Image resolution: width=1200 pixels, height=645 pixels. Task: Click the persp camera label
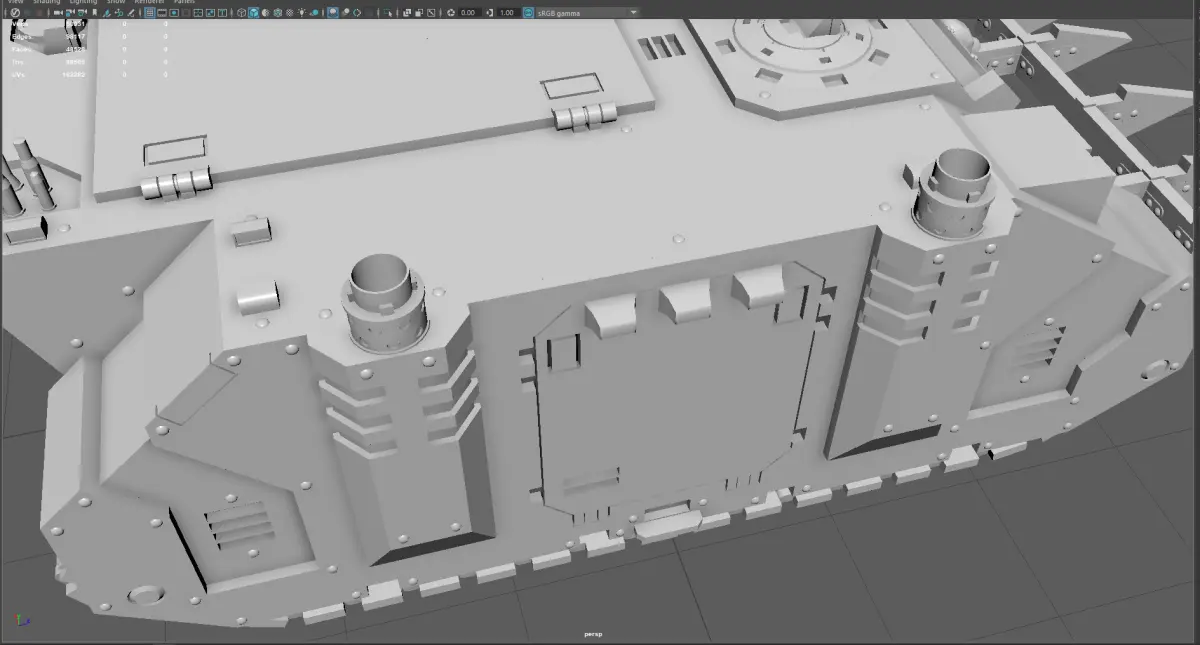(x=593, y=634)
